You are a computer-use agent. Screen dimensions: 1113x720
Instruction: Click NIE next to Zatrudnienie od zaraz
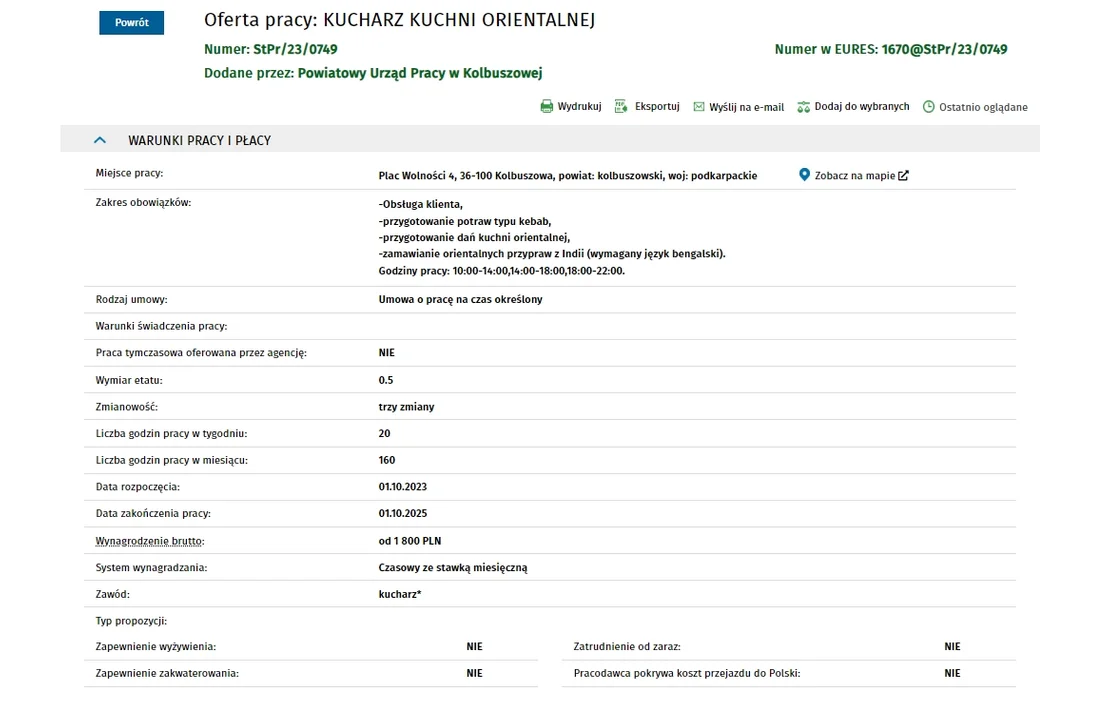pyautogui.click(x=953, y=647)
